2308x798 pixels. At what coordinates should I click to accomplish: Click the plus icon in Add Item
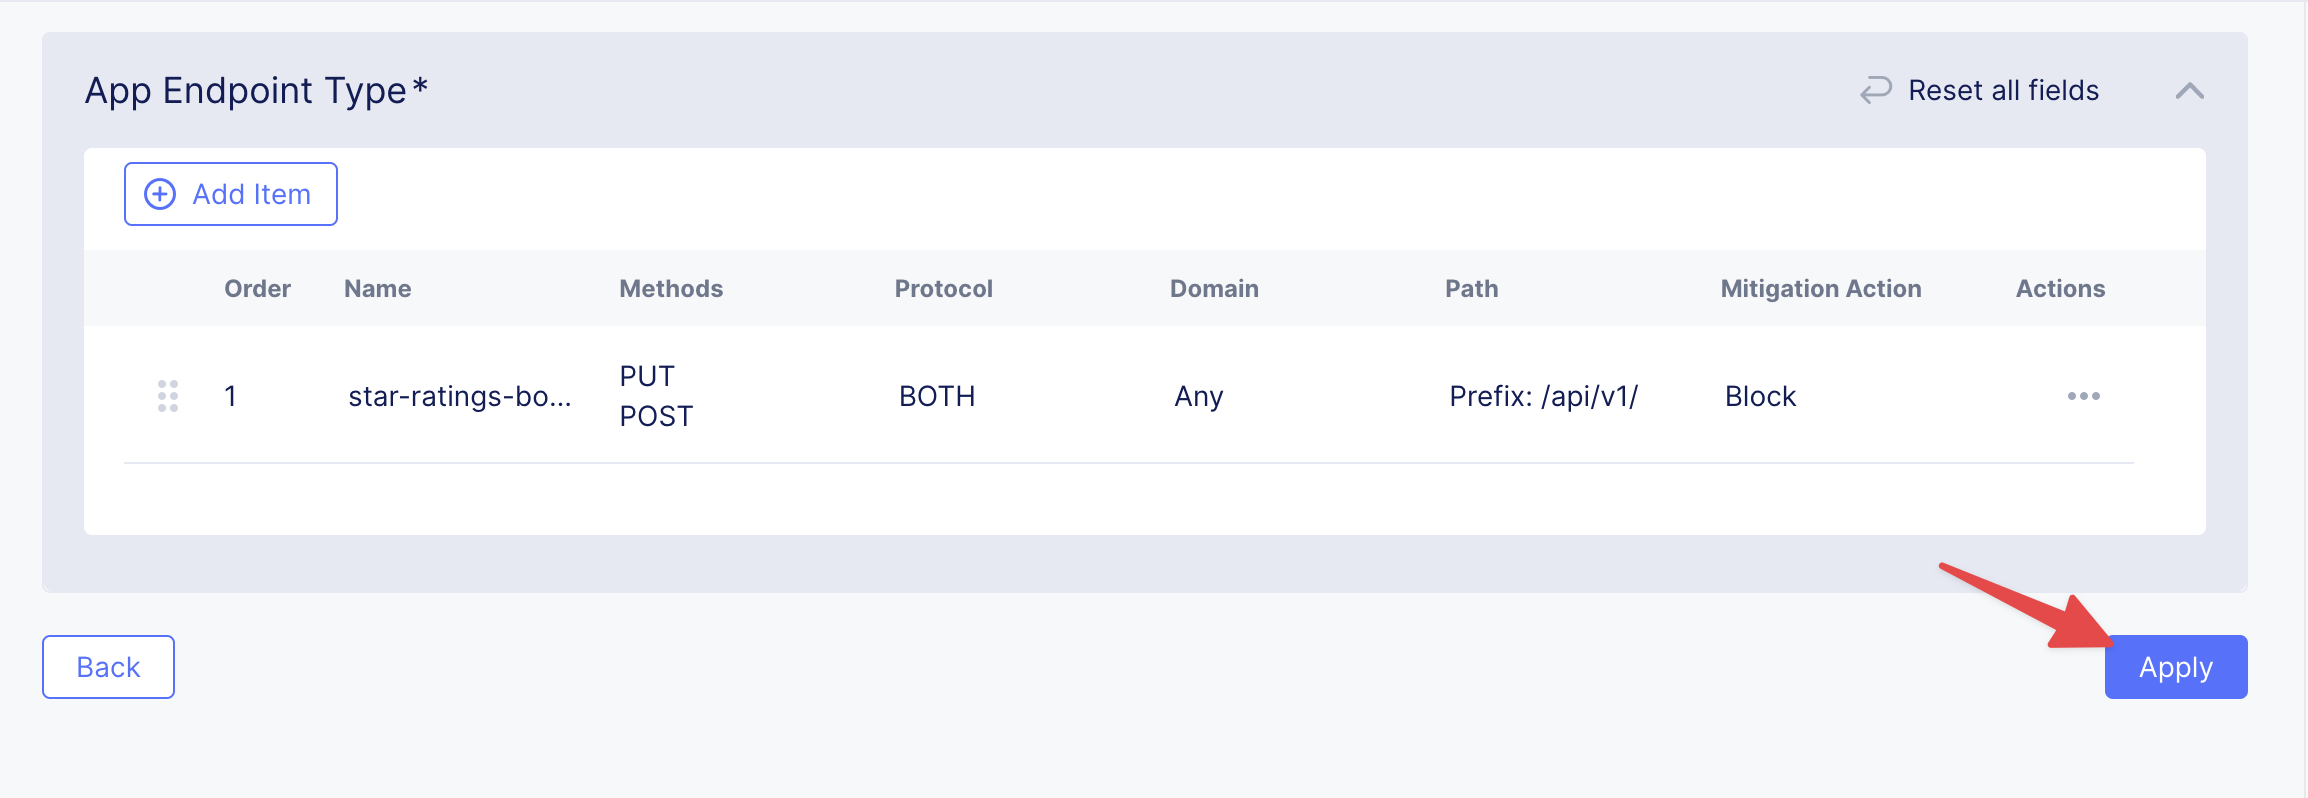coord(160,194)
